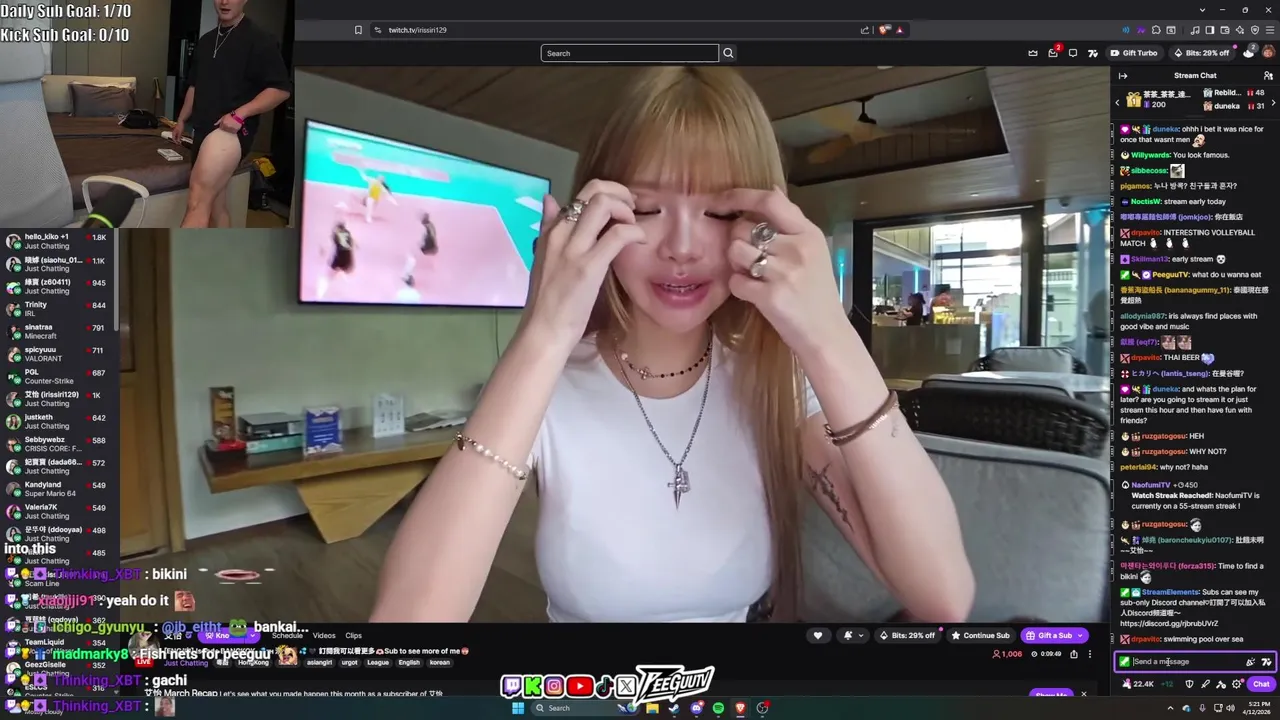The height and width of the screenshot is (720, 1280).
Task: Toggle browser sidebar panel icon
Action: (x=1210, y=30)
